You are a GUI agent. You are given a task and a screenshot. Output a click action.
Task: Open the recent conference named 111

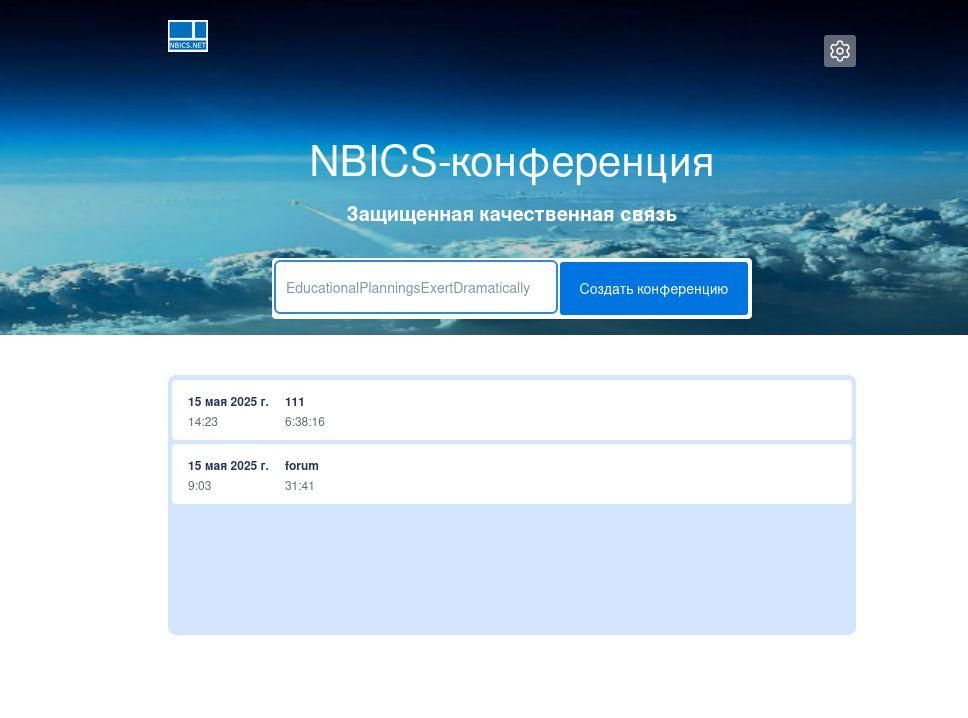pos(294,402)
